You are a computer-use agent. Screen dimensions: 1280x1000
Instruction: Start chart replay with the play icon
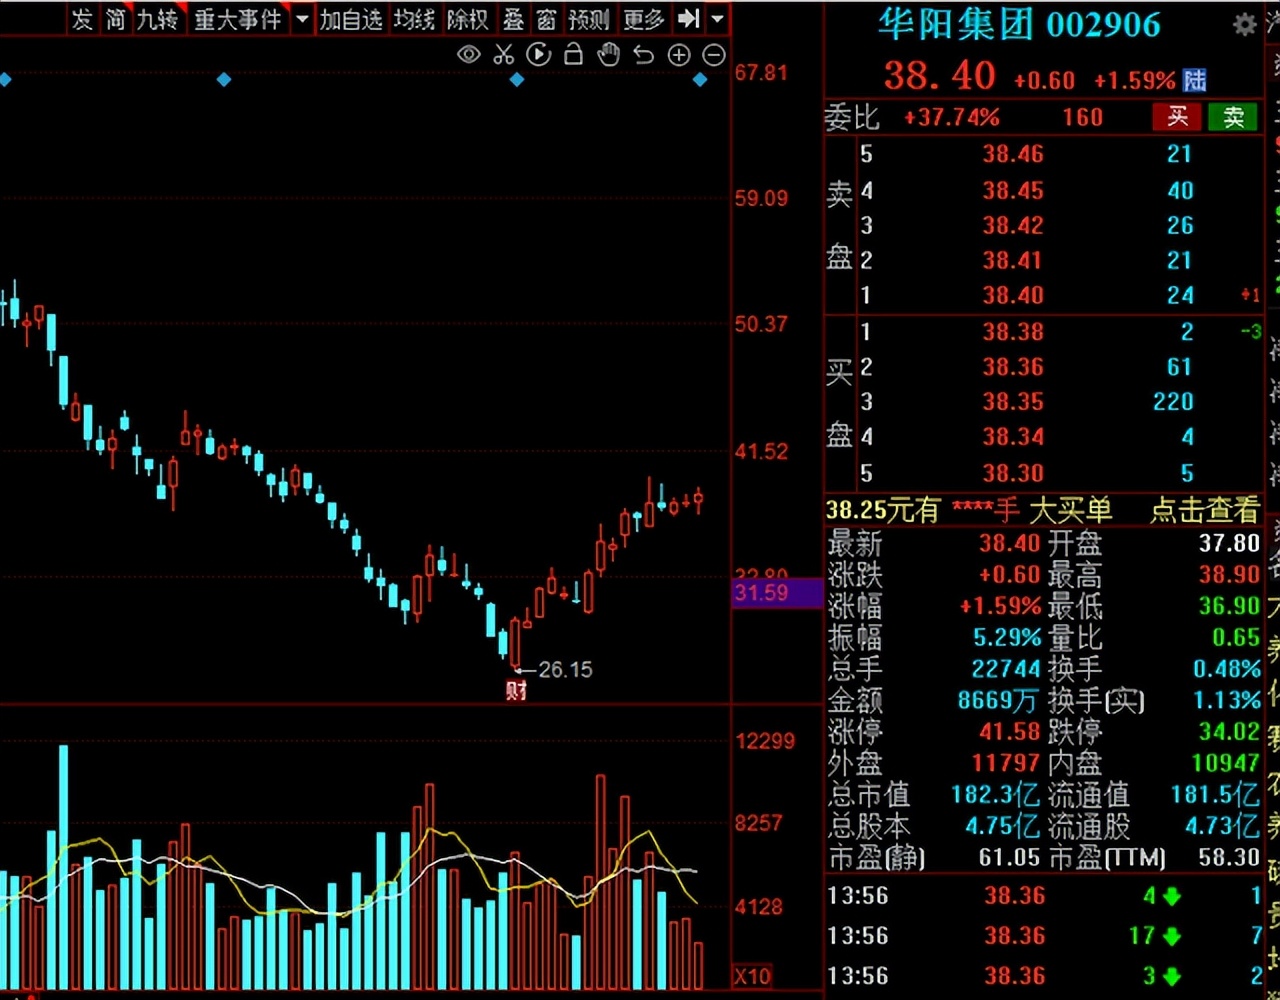click(x=539, y=55)
